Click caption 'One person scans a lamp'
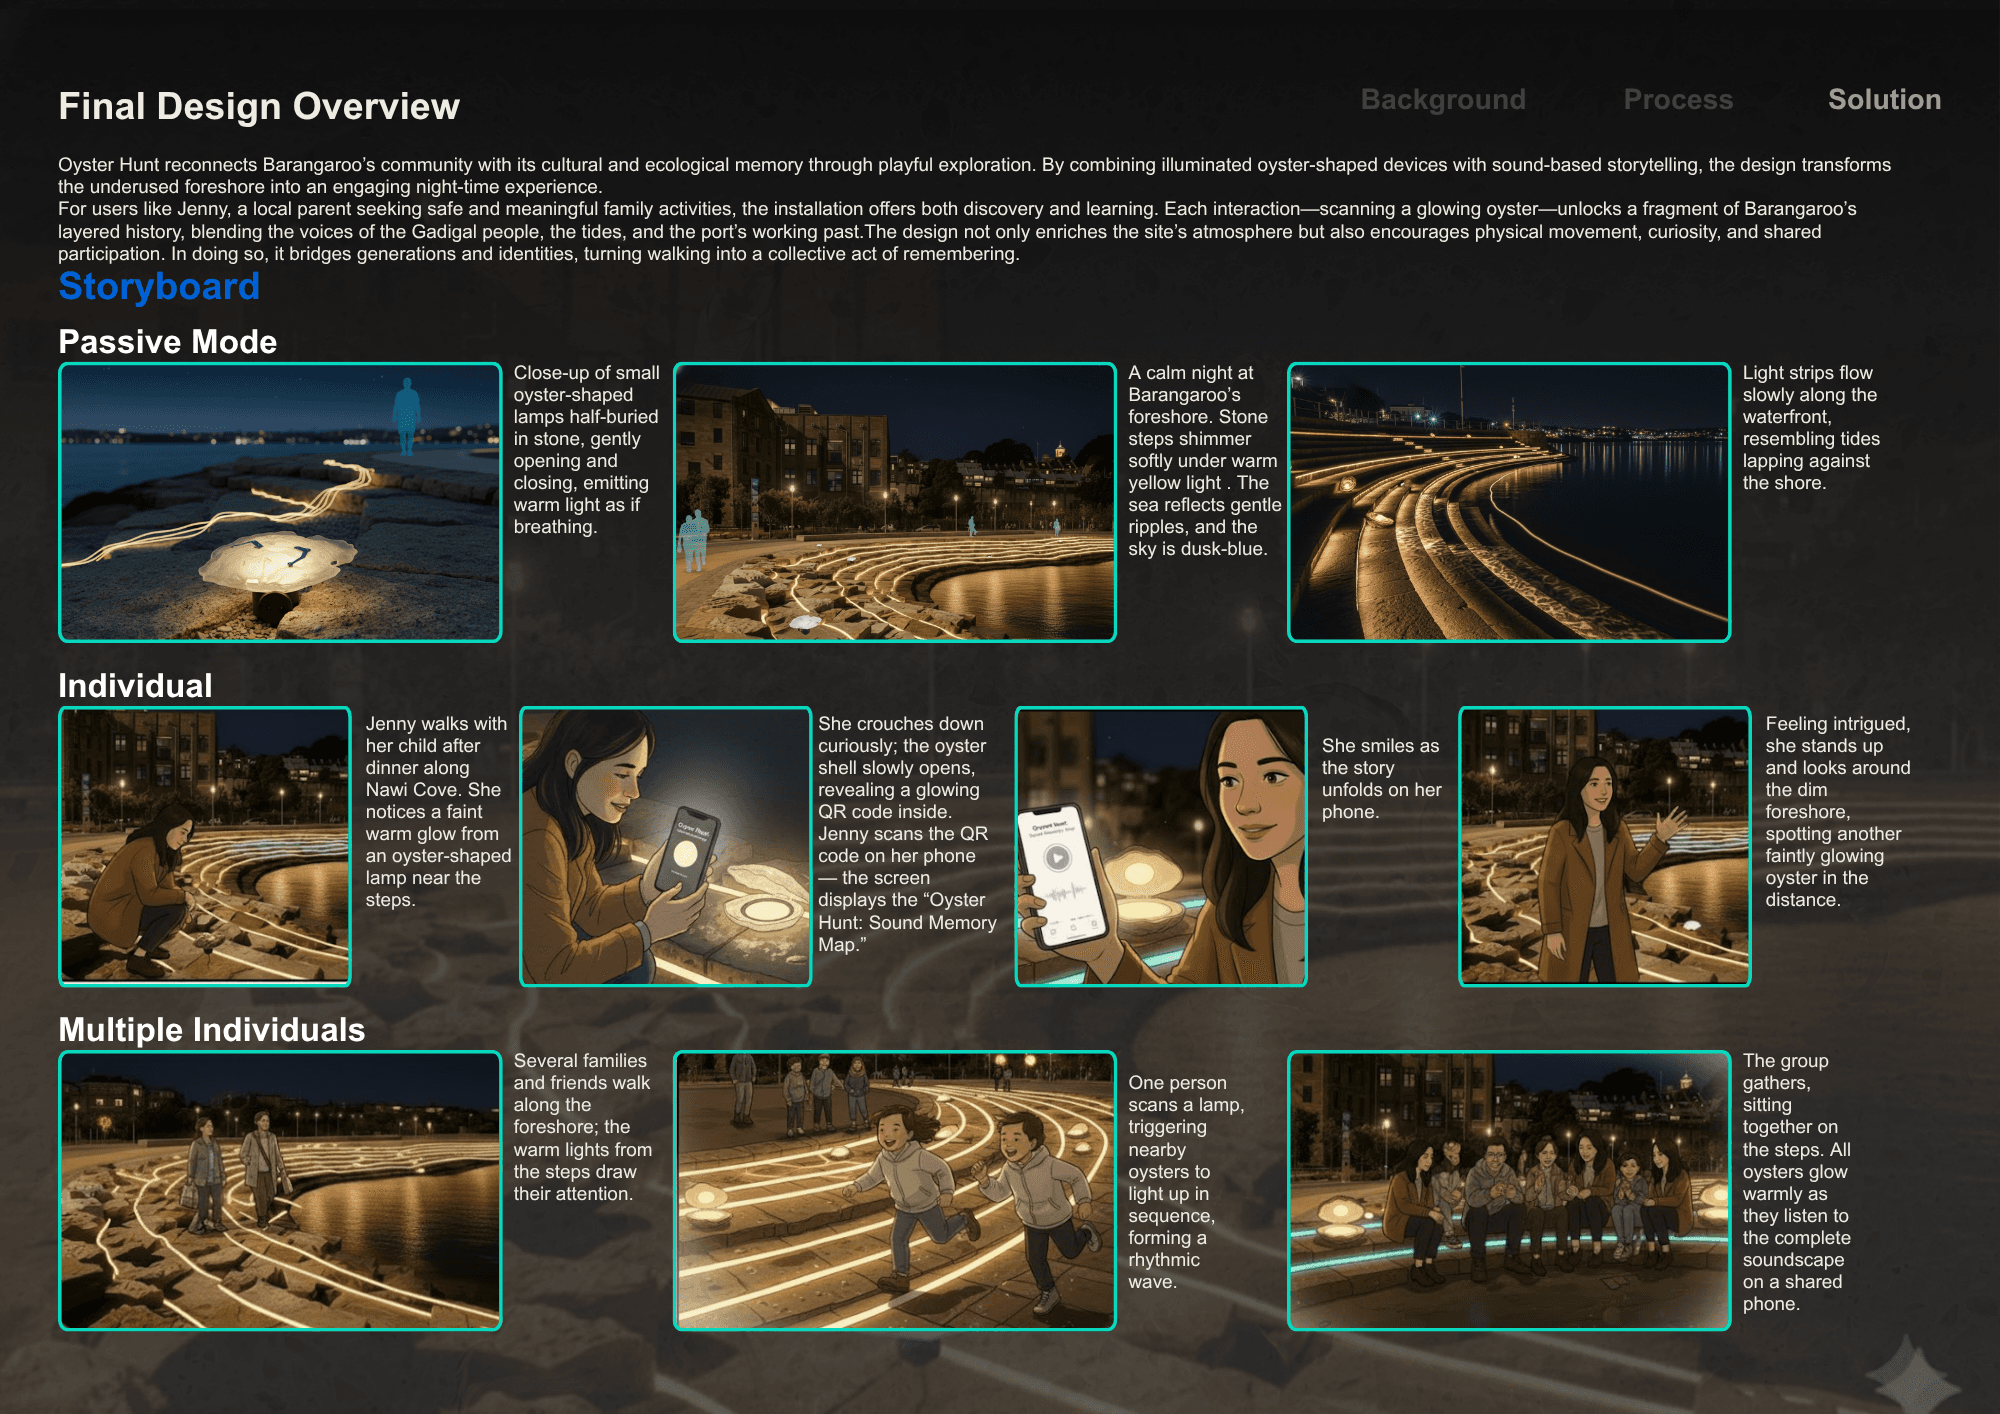The width and height of the screenshot is (2000, 1414). point(1186,1182)
